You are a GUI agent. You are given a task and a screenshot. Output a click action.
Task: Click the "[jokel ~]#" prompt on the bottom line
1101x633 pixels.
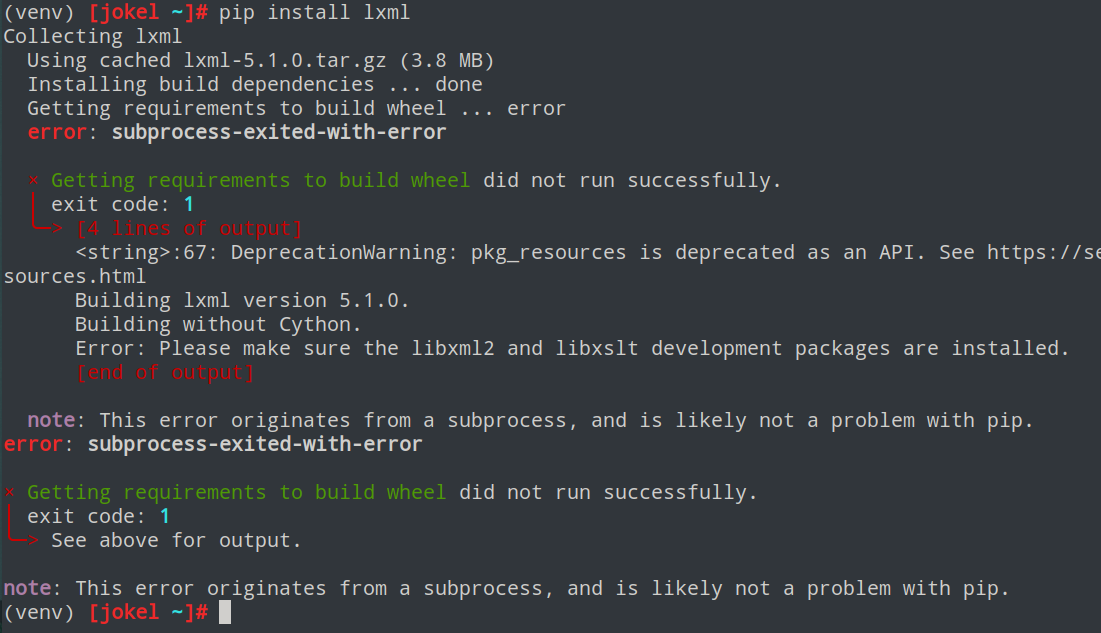[149, 612]
